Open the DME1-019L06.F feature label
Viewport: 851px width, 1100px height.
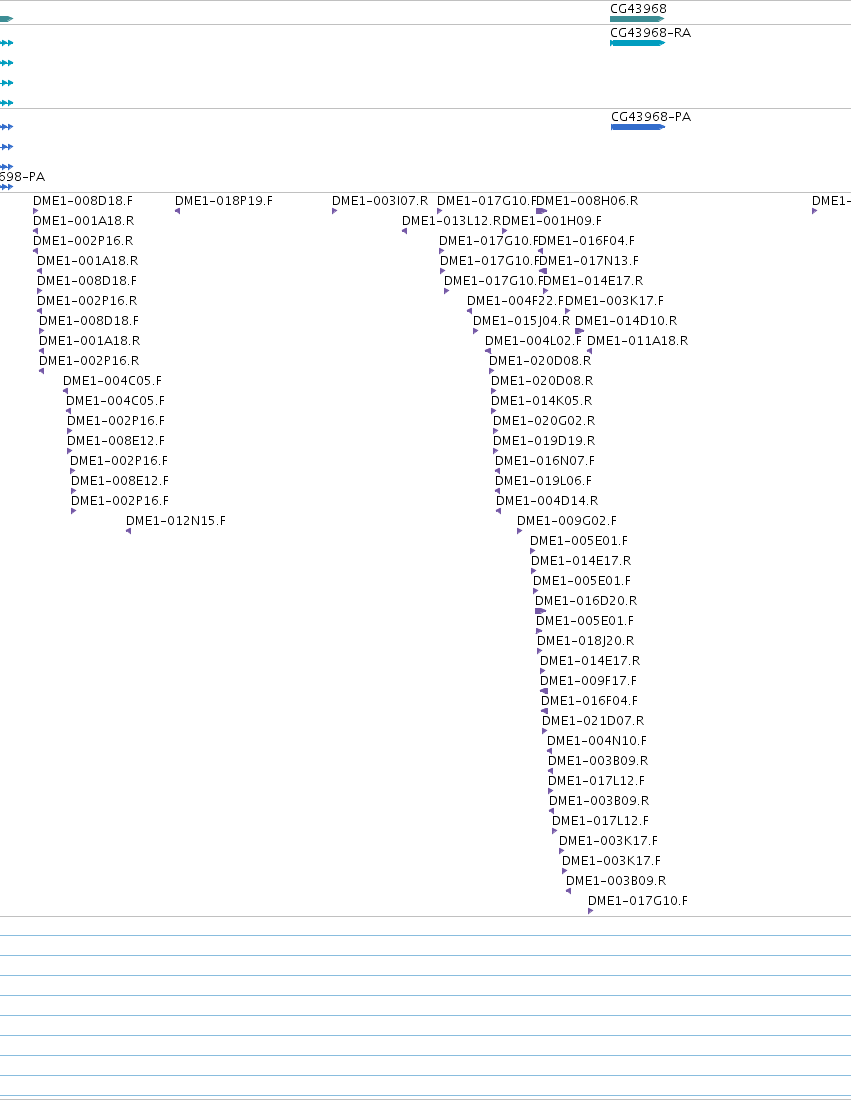pos(543,481)
